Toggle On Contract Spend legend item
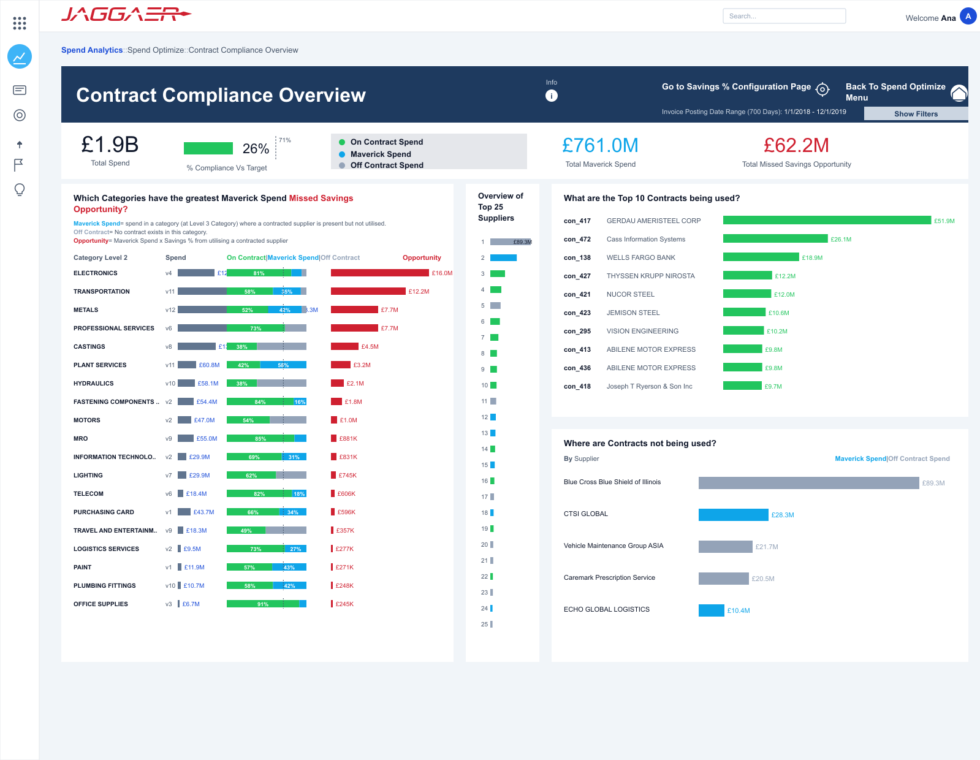980x760 pixels. click(381, 142)
